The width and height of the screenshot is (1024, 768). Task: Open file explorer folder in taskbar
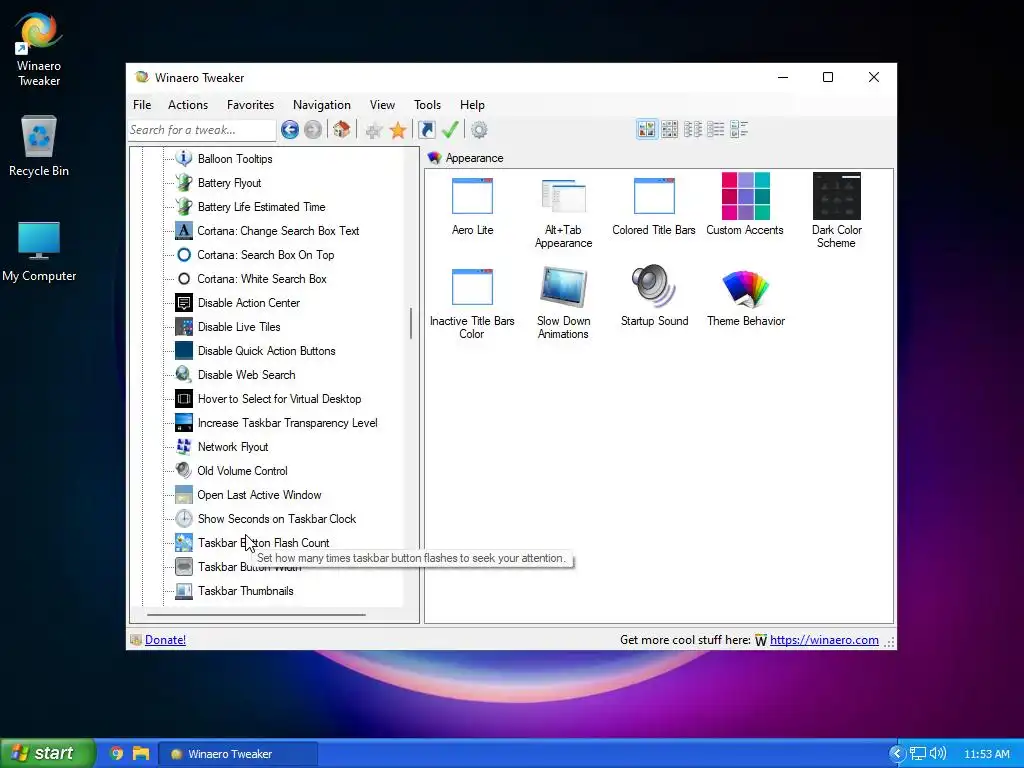tap(141, 754)
